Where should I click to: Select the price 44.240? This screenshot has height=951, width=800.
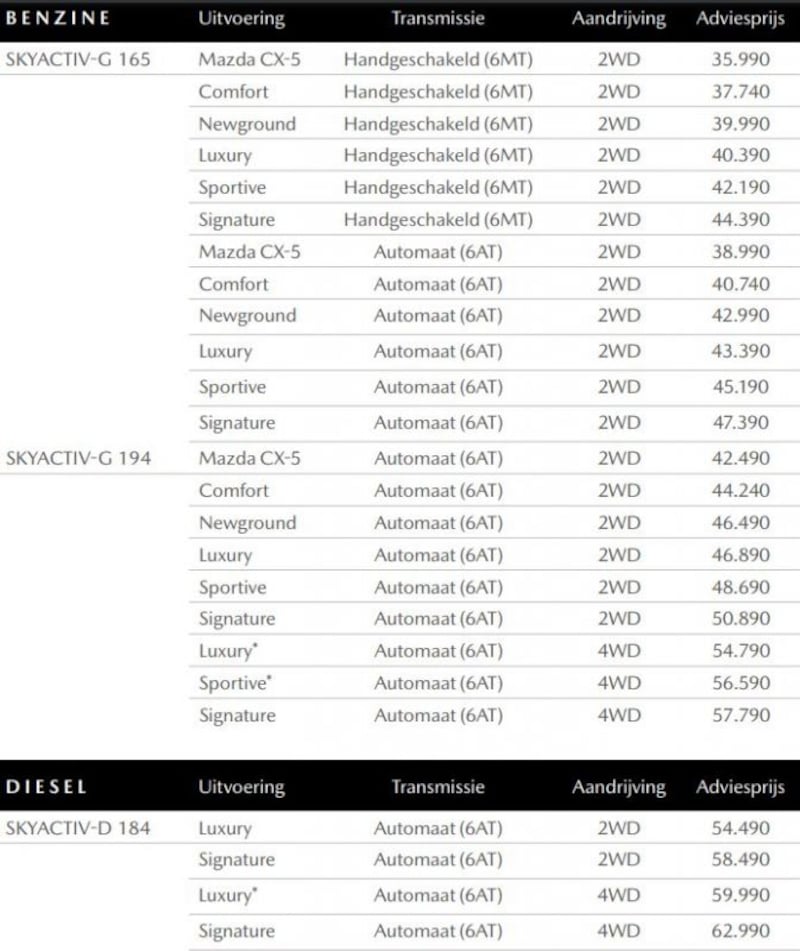[x=741, y=491]
